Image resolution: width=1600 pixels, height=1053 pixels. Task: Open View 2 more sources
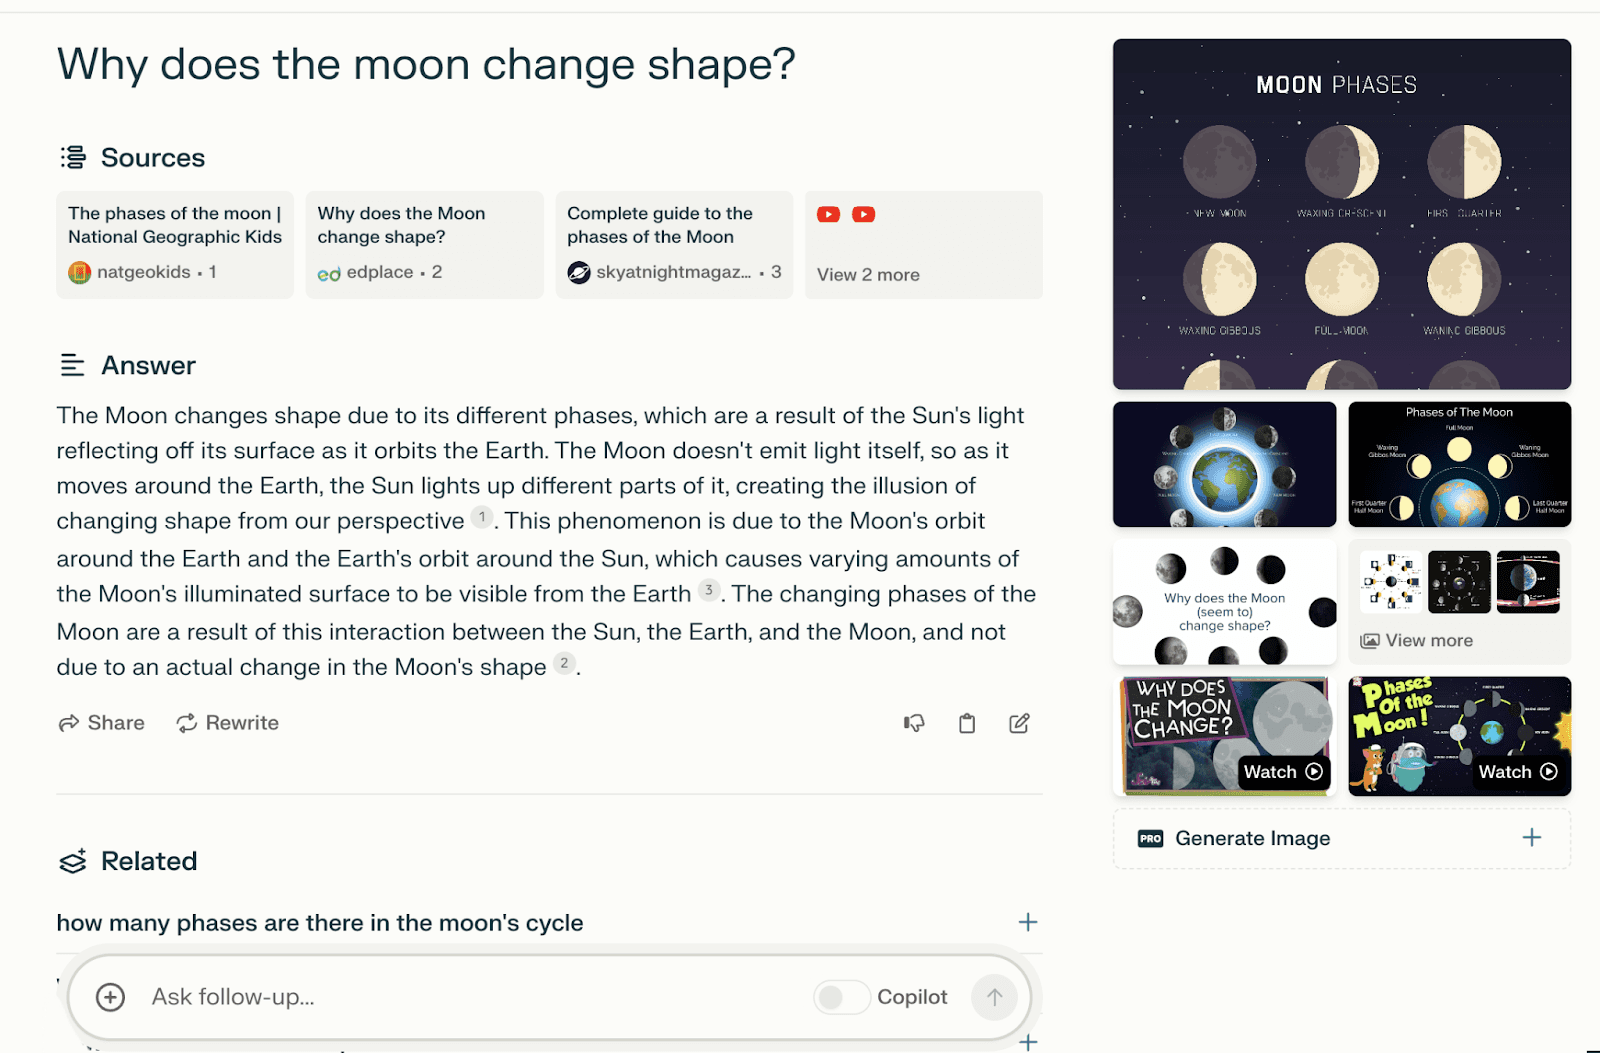coord(924,245)
